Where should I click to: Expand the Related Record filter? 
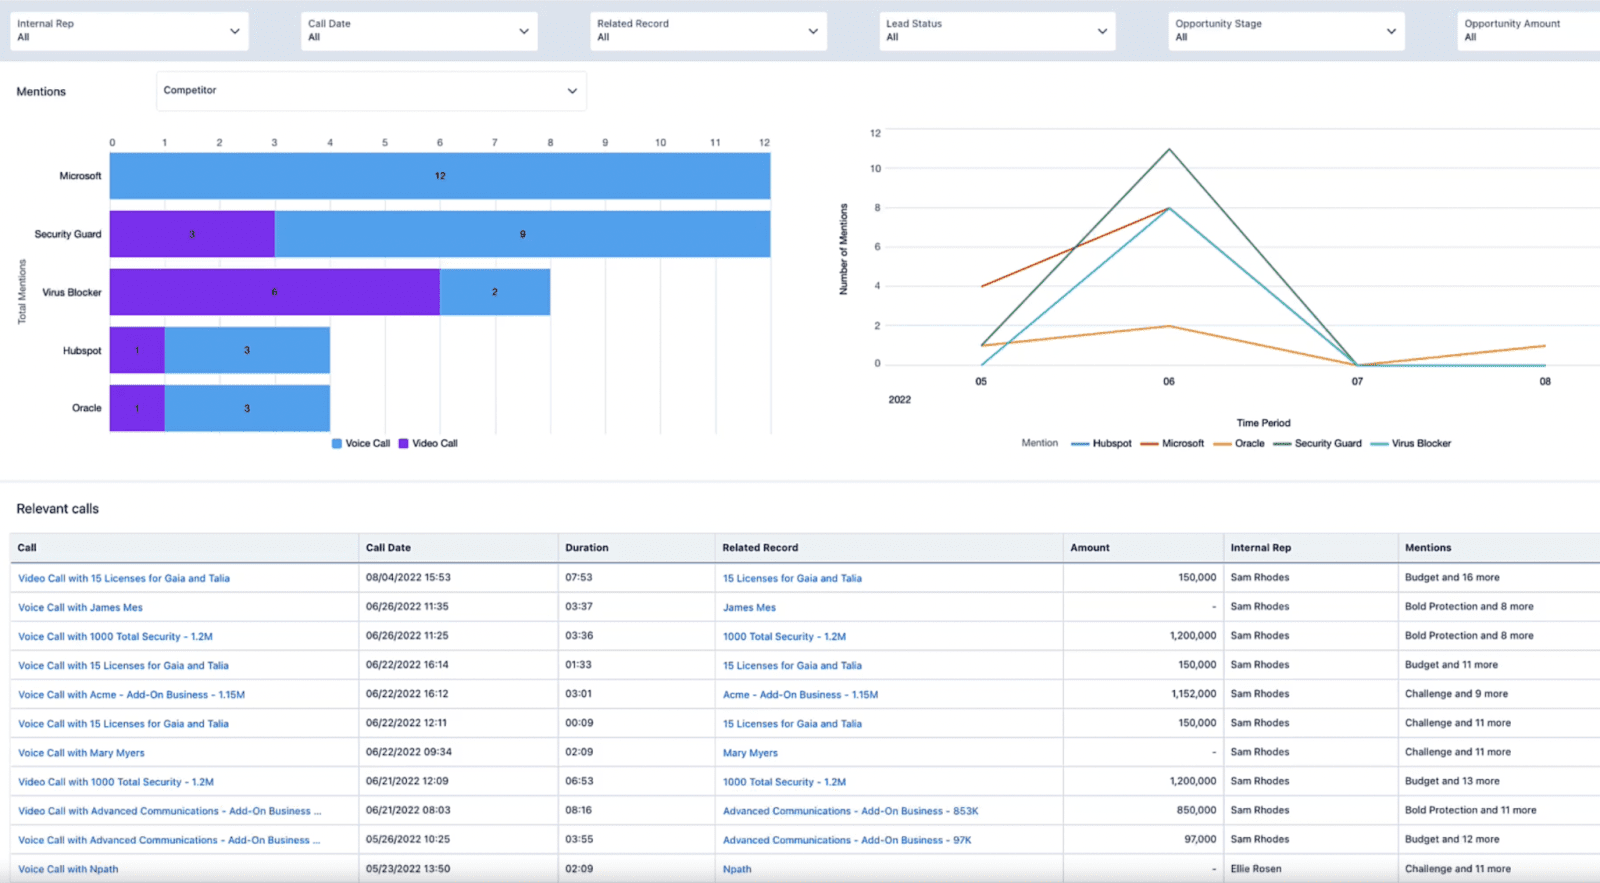708,31
